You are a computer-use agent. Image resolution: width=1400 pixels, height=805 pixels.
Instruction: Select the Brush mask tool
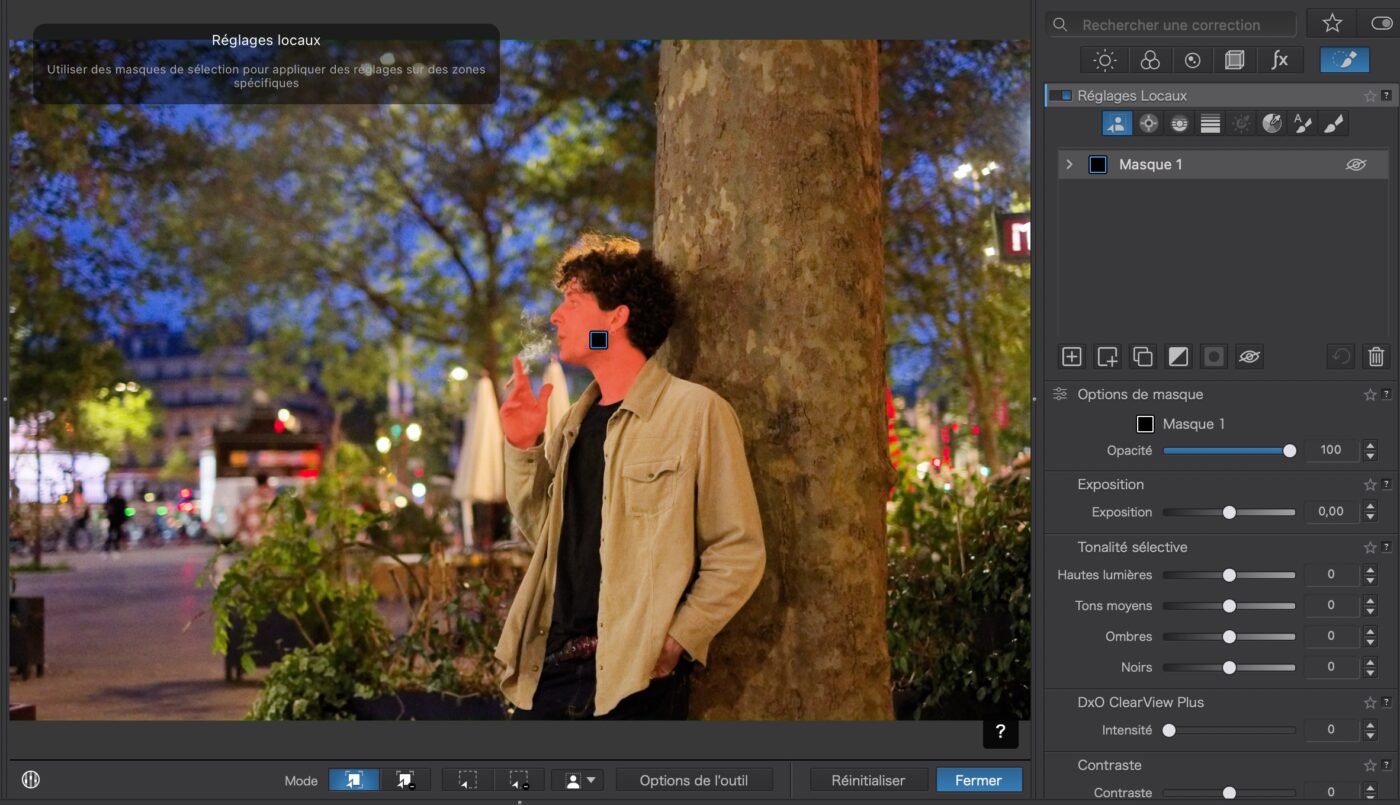1333,124
